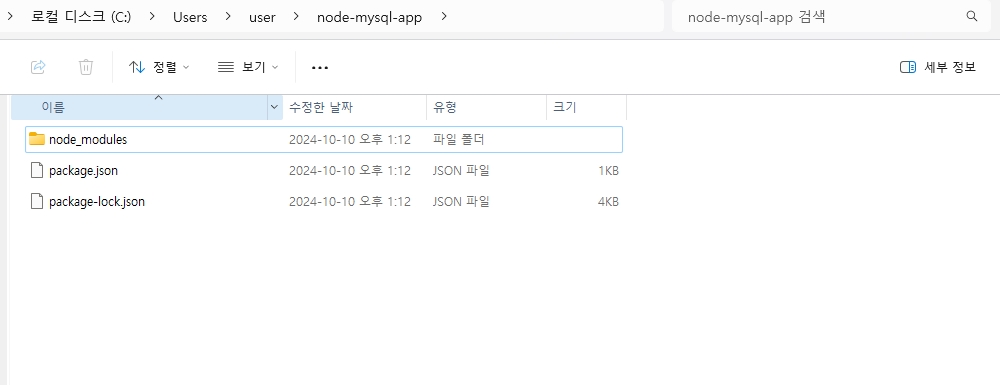
Task: Expand the 이름 column filter arrow
Action: (x=274, y=107)
